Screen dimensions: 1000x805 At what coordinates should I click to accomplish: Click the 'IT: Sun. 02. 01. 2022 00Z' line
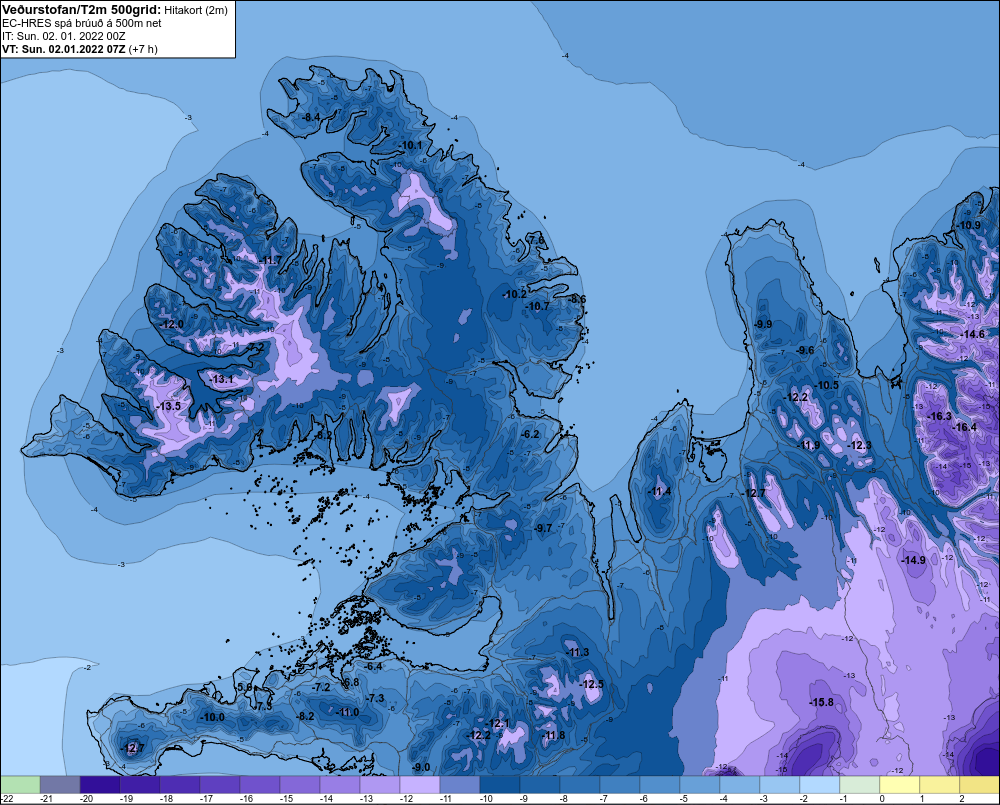pyautogui.click(x=63, y=36)
